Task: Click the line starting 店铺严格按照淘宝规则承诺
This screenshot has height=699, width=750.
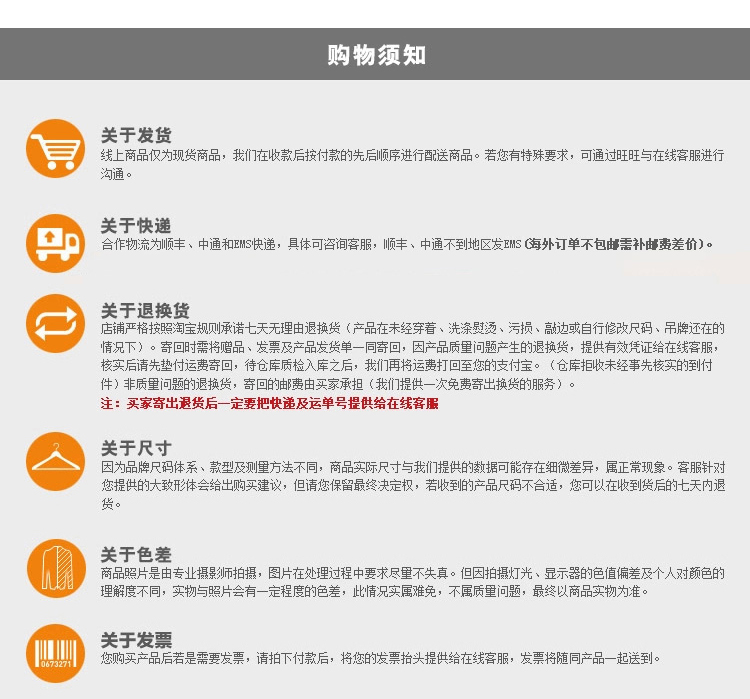Action: click(x=412, y=328)
